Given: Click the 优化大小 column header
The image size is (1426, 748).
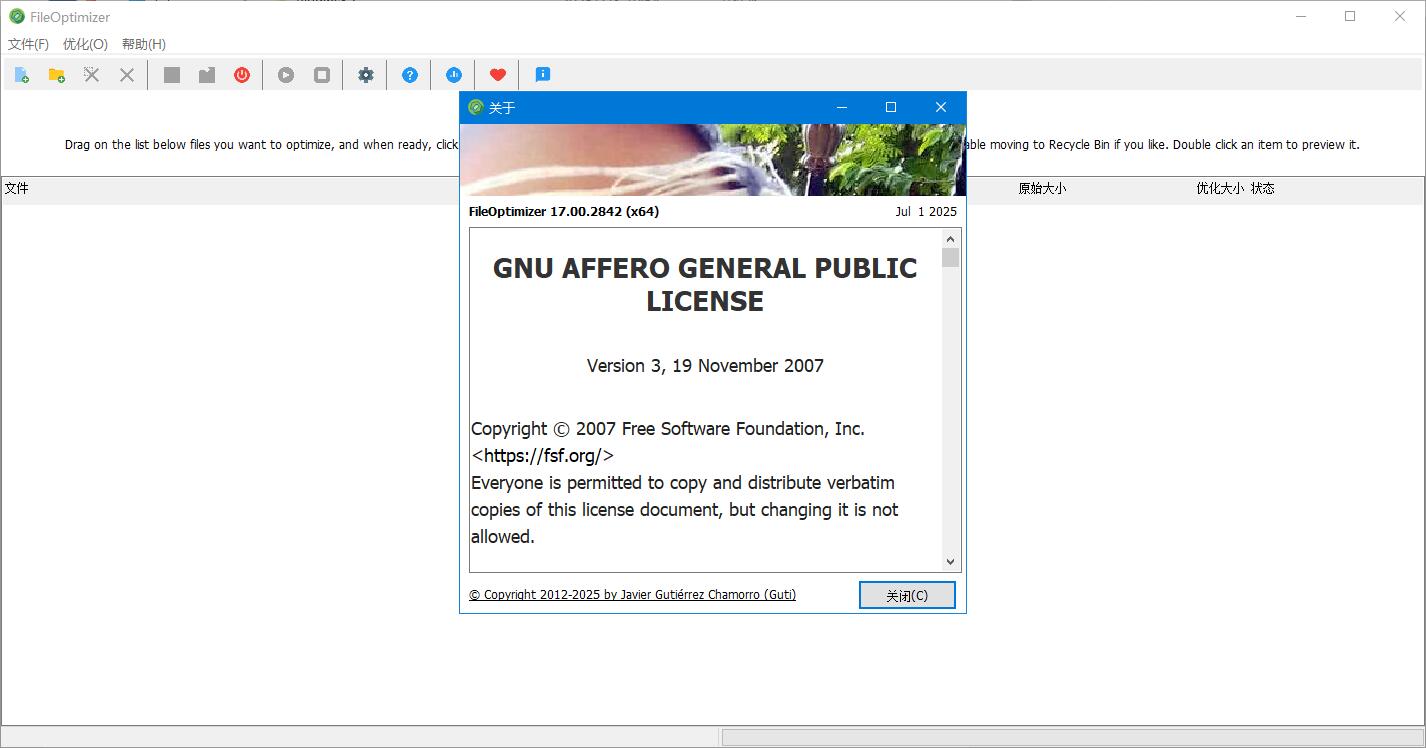Looking at the screenshot, I should 1220,188.
